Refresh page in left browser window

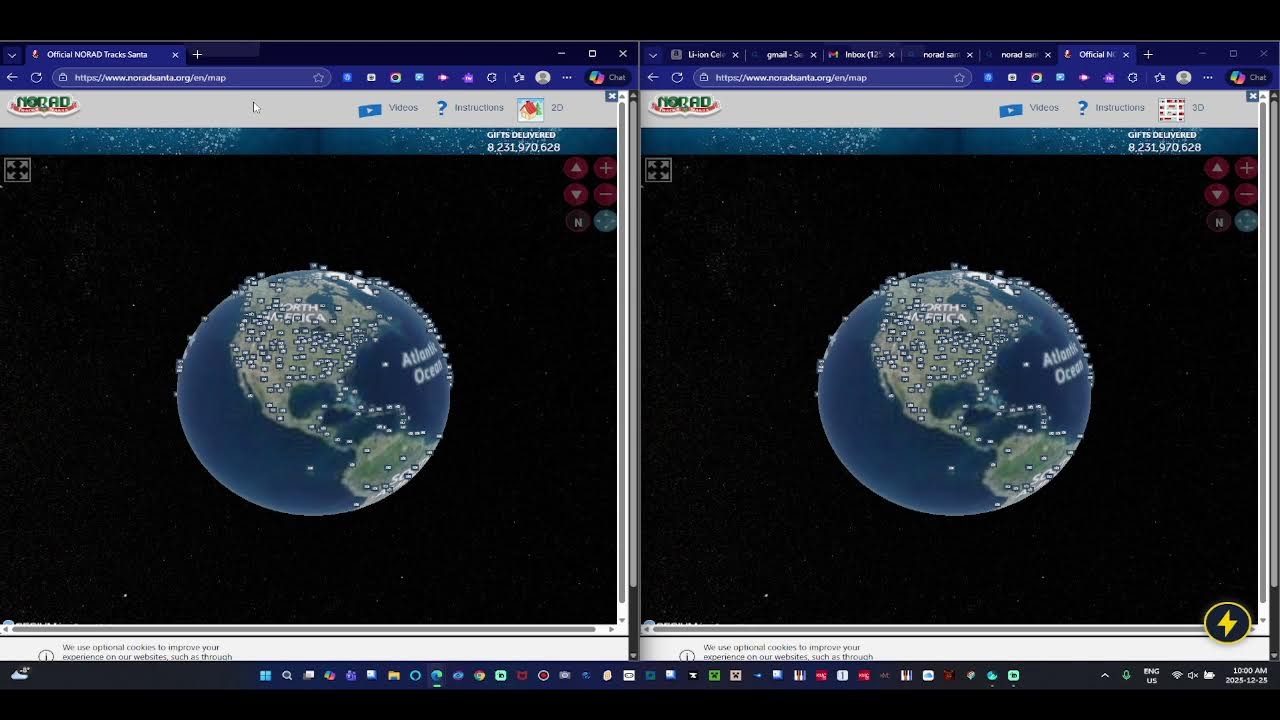pyautogui.click(x=36, y=77)
